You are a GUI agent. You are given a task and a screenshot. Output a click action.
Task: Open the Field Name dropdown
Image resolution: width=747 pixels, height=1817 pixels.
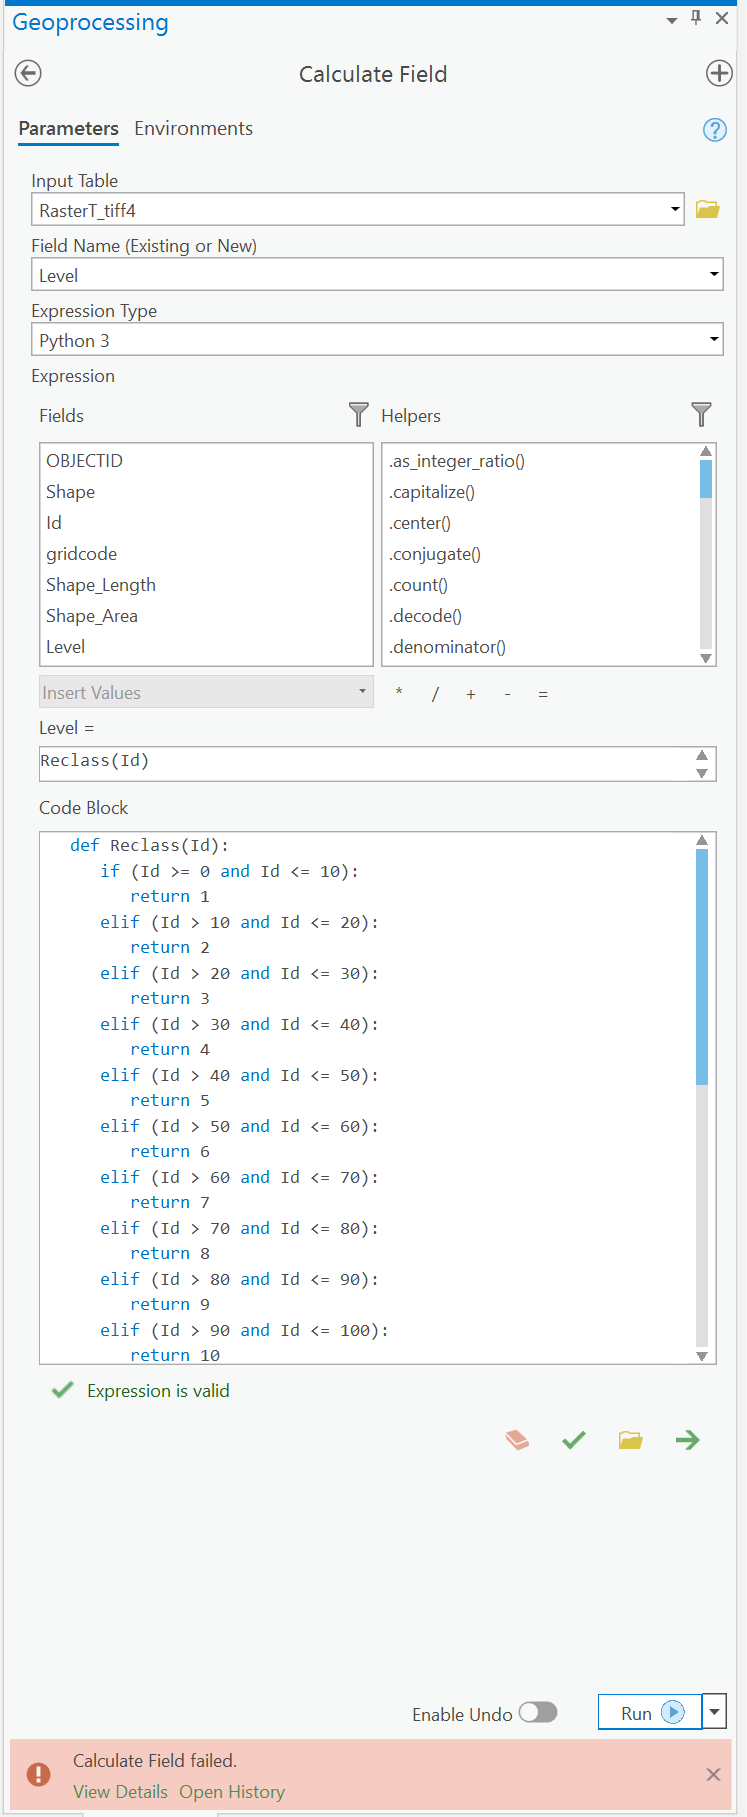point(714,275)
